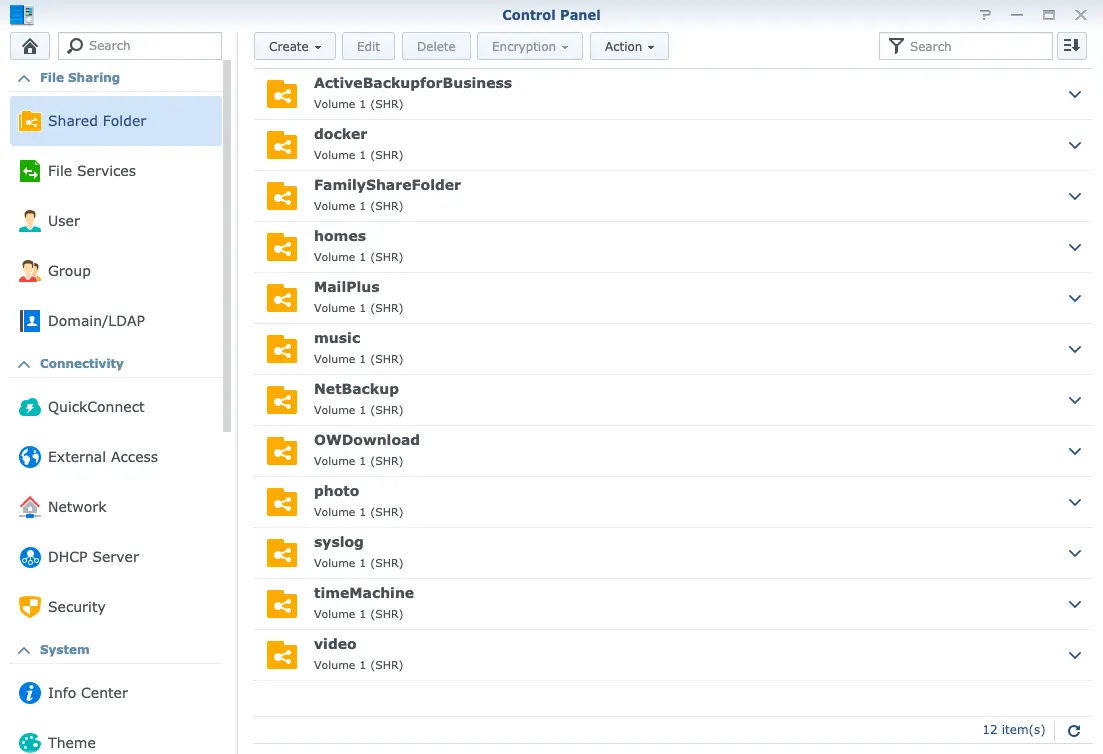Image resolution: width=1103 pixels, height=754 pixels.
Task: Focus the folder filter Search field
Action: click(x=965, y=46)
